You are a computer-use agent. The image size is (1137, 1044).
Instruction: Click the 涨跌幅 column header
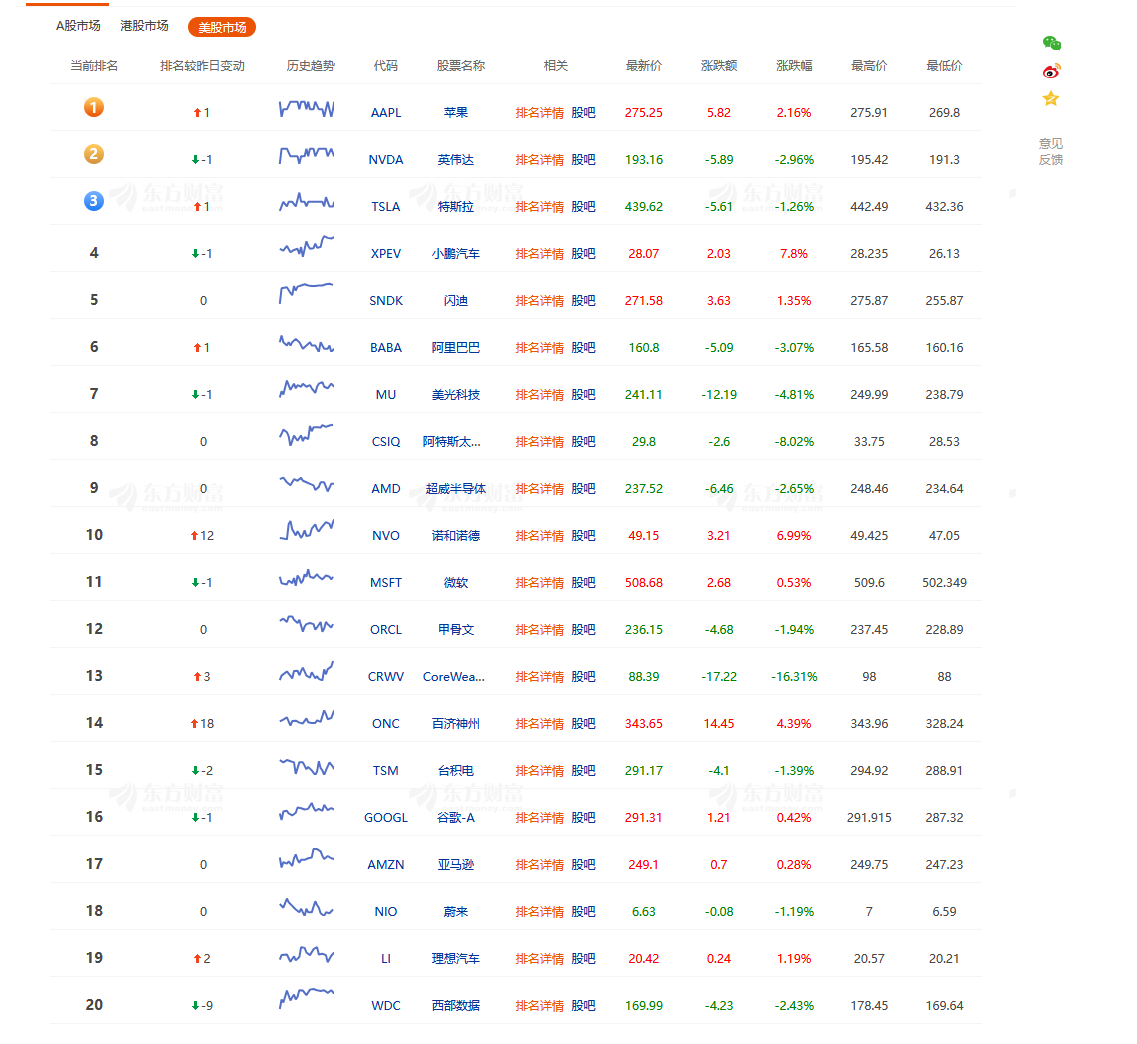coord(794,66)
